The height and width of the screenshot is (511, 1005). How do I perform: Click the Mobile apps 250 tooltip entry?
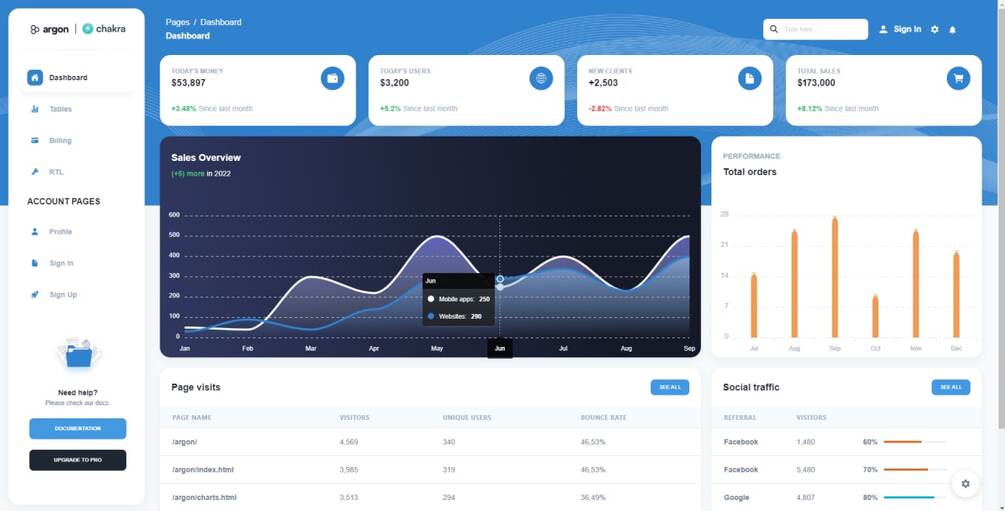459,299
